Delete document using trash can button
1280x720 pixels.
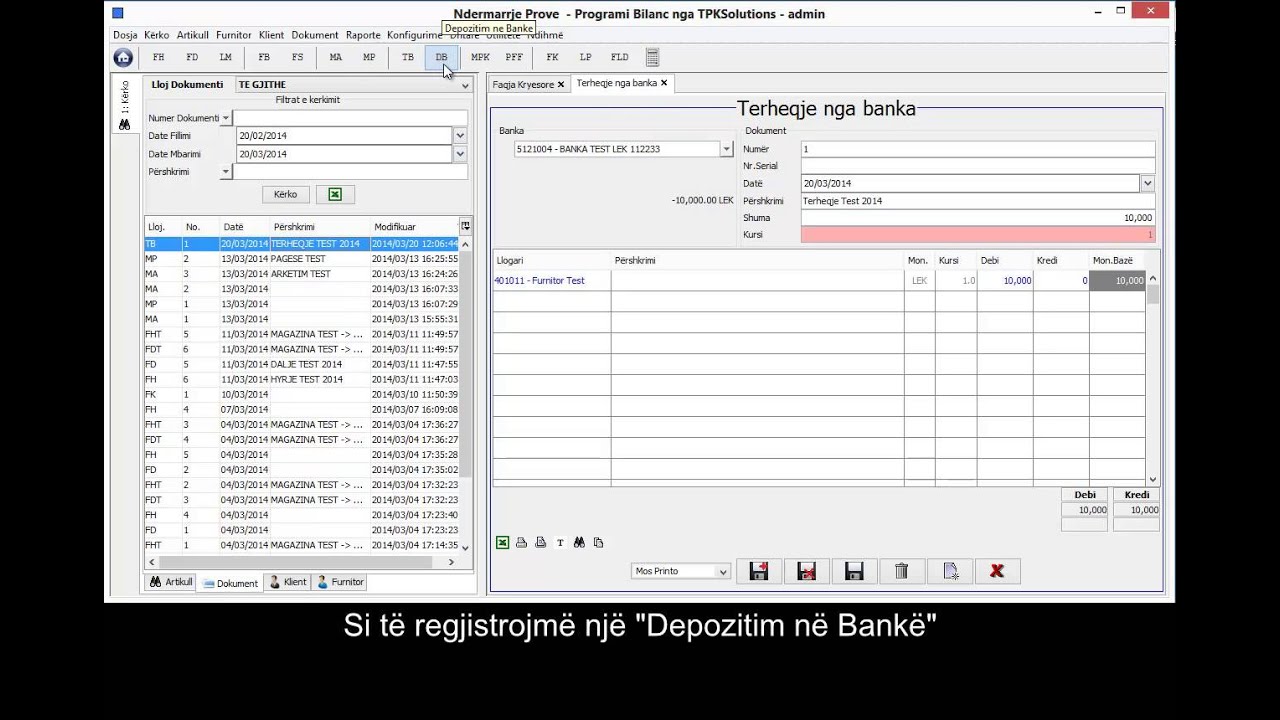pyautogui.click(x=901, y=571)
